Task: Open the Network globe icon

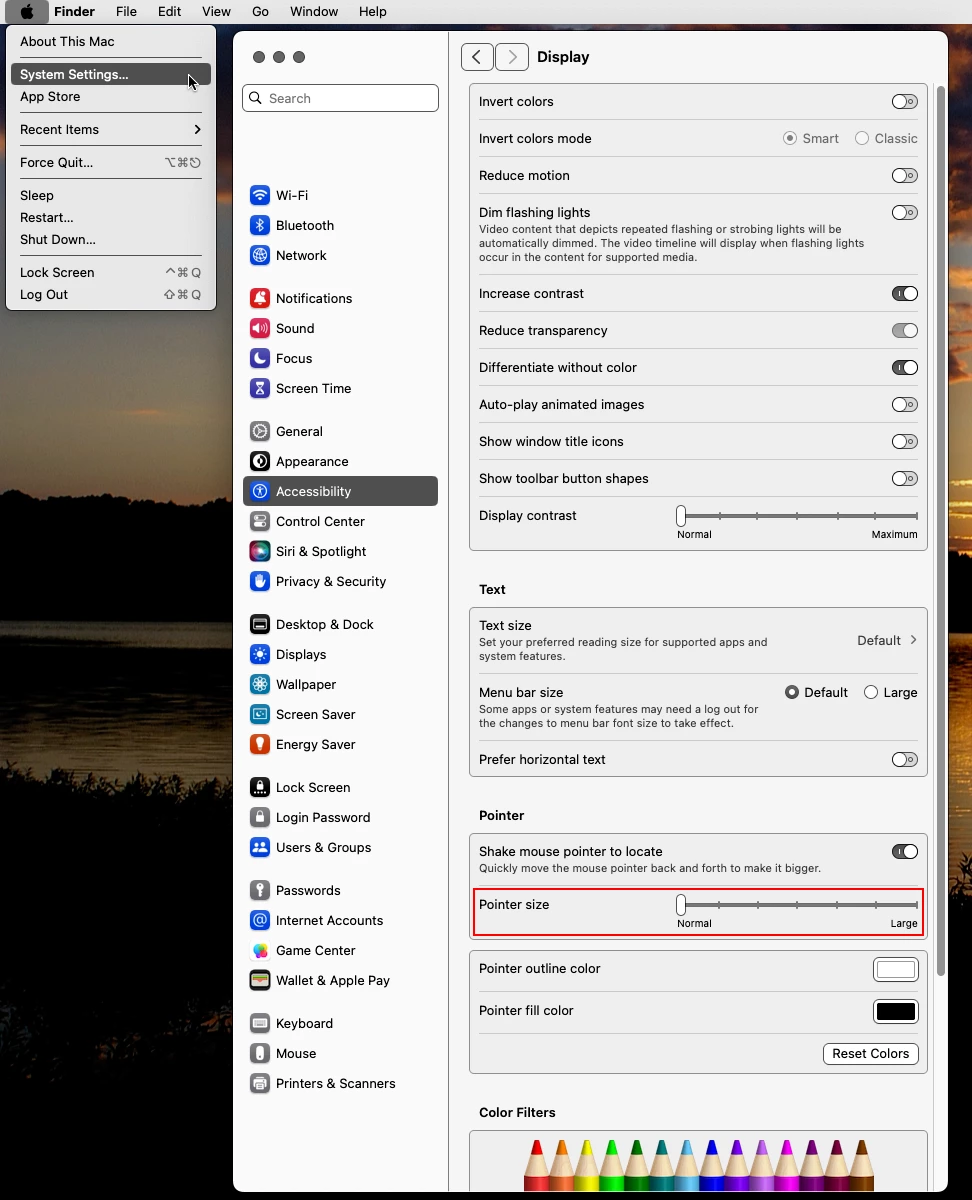Action: [x=260, y=255]
